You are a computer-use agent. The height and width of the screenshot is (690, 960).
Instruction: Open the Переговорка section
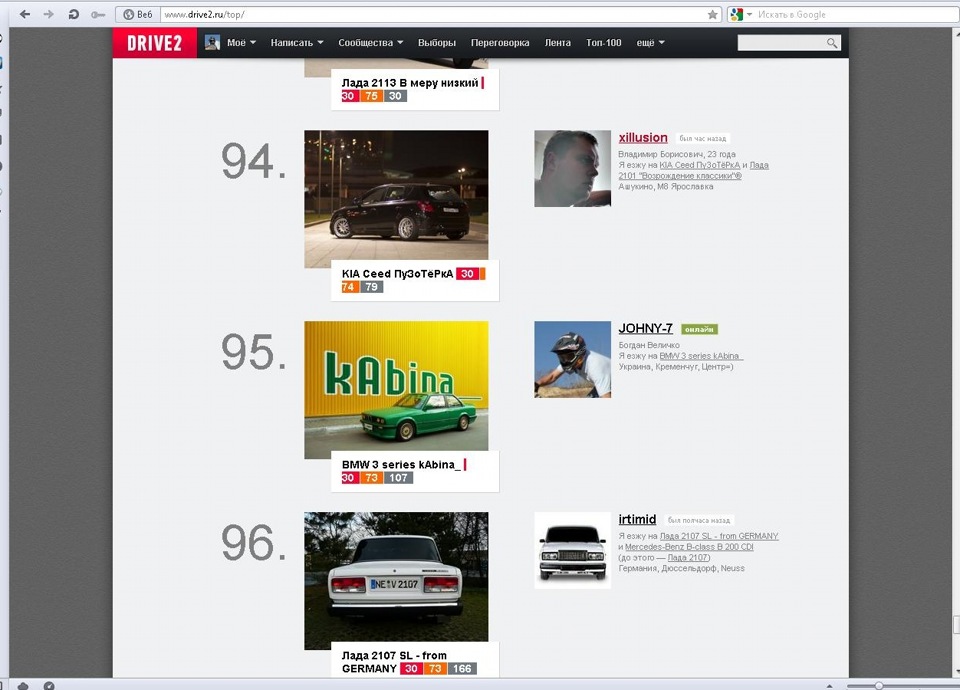pos(500,43)
